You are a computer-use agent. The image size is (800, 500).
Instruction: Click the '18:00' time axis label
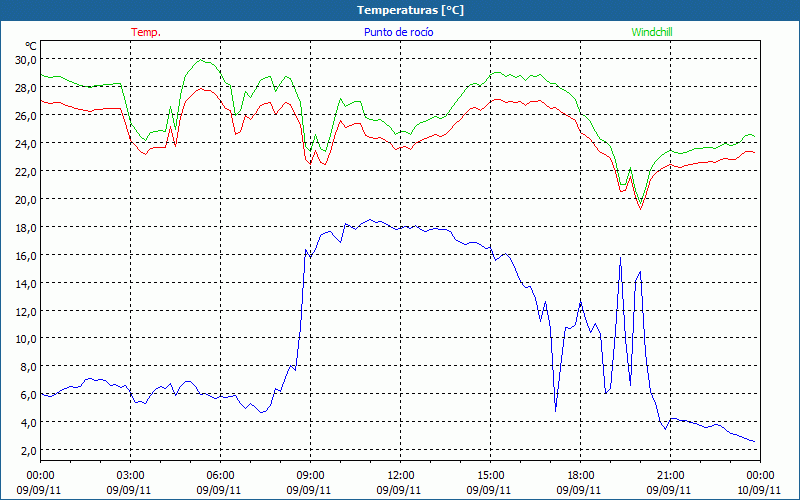pos(581,476)
